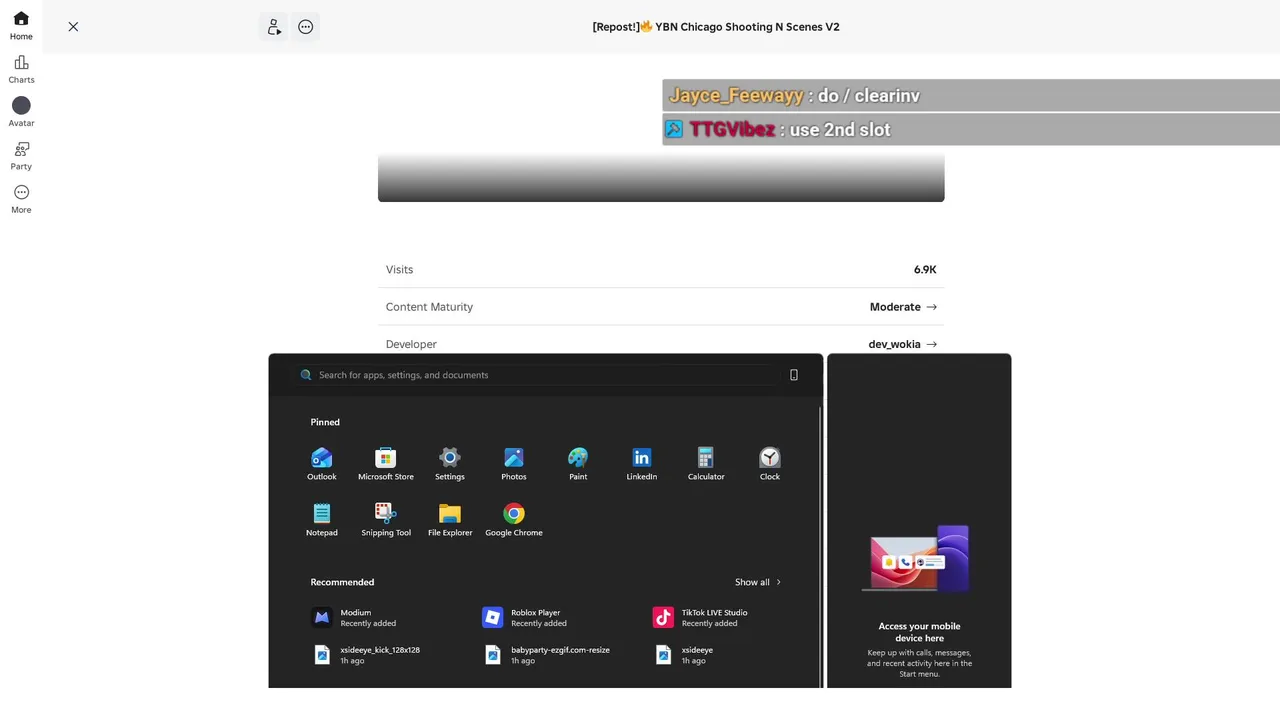
Task: Launch Google Chrome from pinned apps
Action: coord(514,520)
